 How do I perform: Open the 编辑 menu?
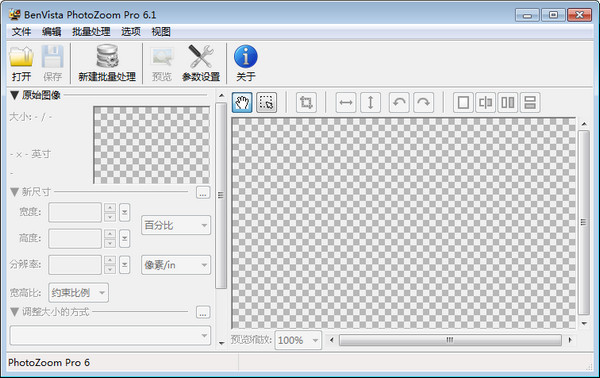(52, 32)
